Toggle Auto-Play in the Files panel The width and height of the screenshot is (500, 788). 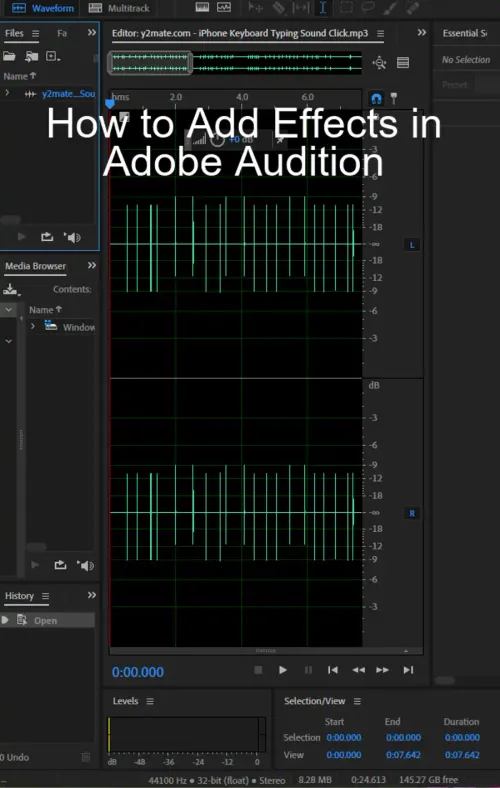point(72,237)
